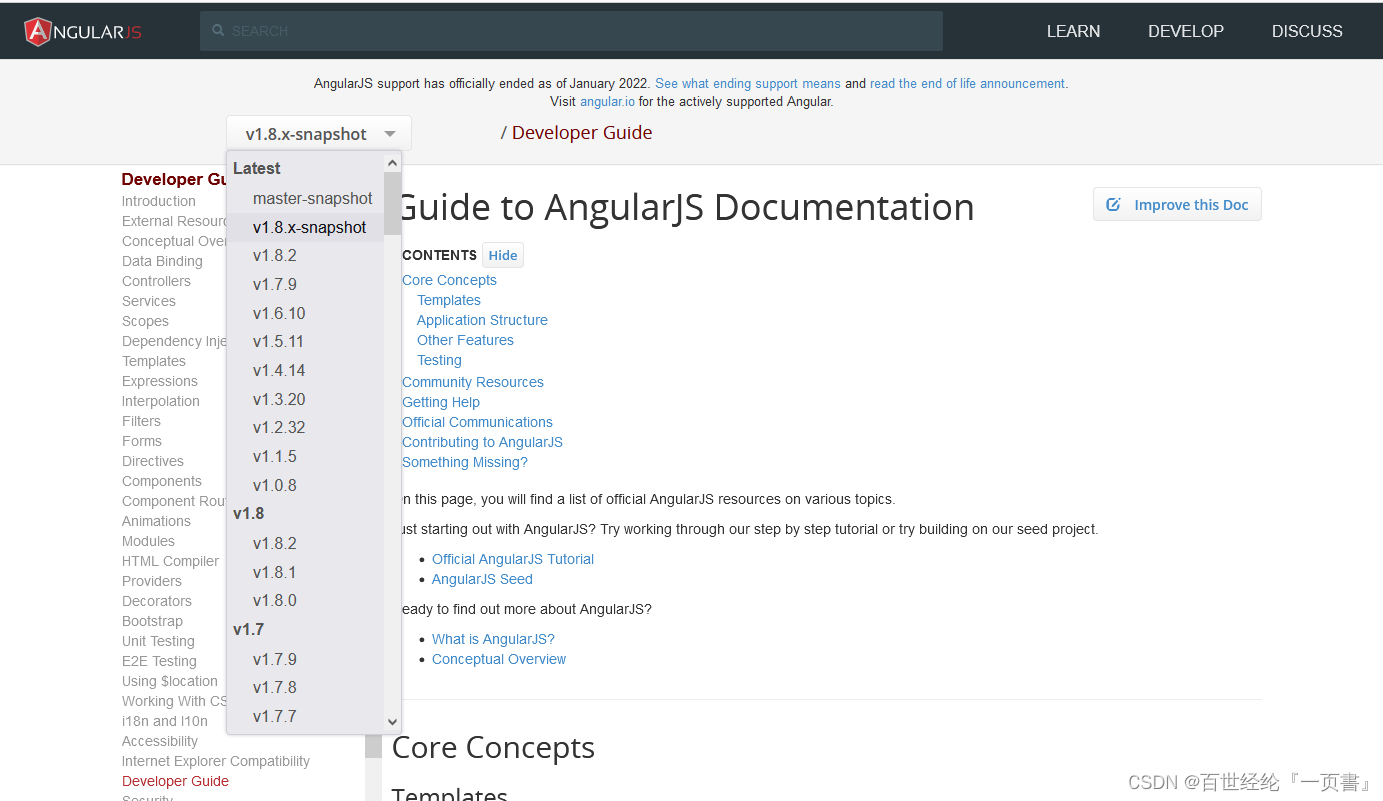
Task: Hide the contents table
Action: pos(503,255)
